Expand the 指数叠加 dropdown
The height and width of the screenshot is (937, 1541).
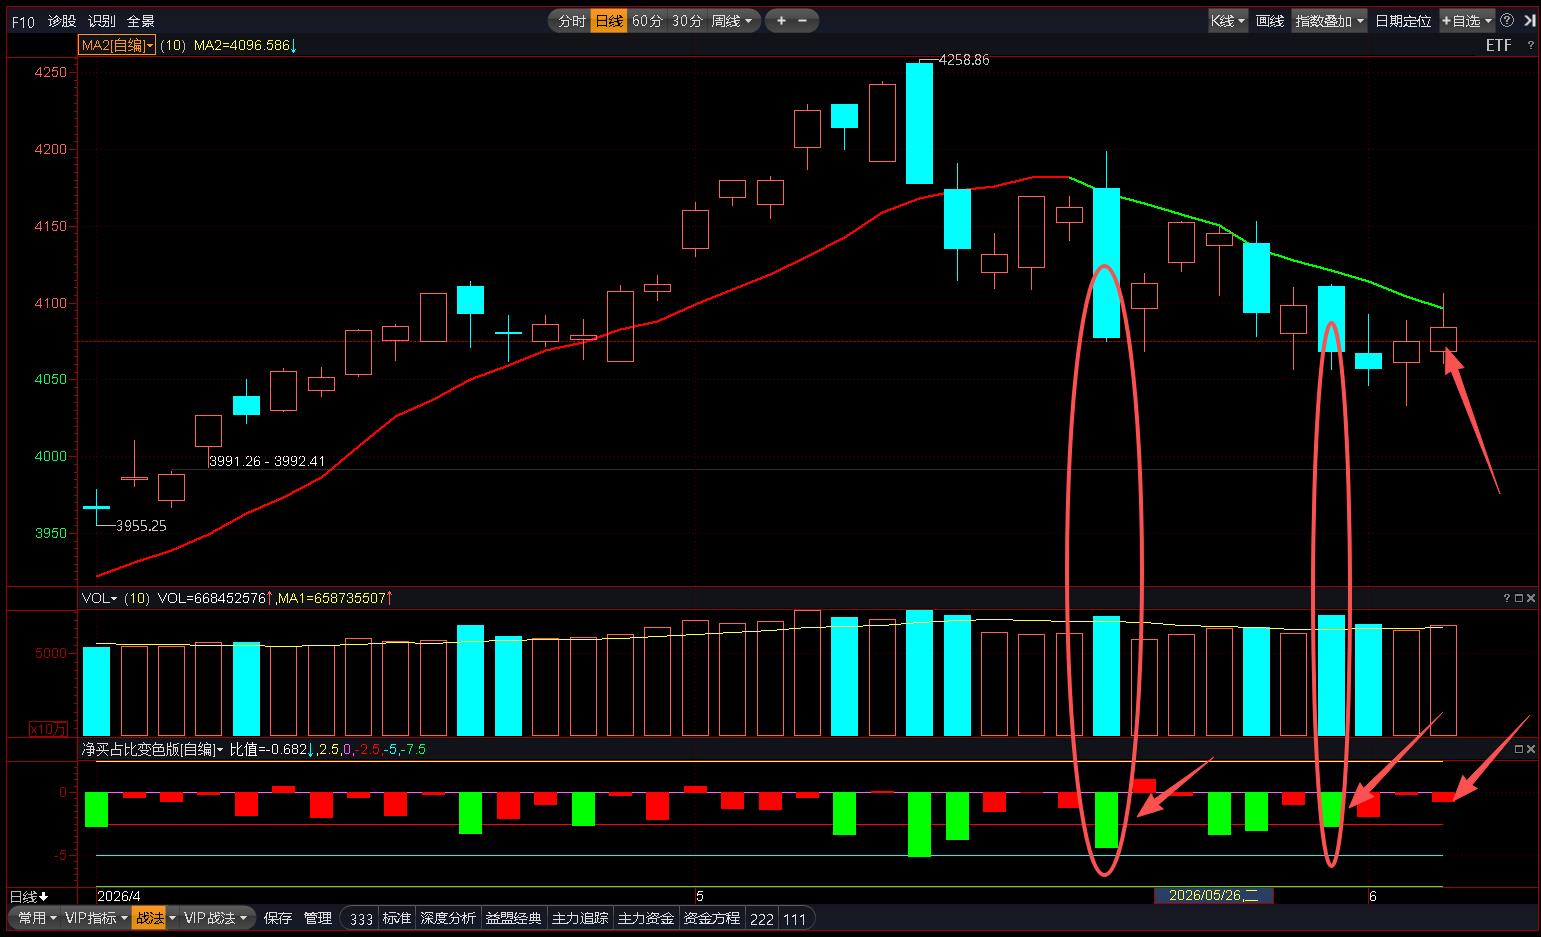[x=1329, y=20]
